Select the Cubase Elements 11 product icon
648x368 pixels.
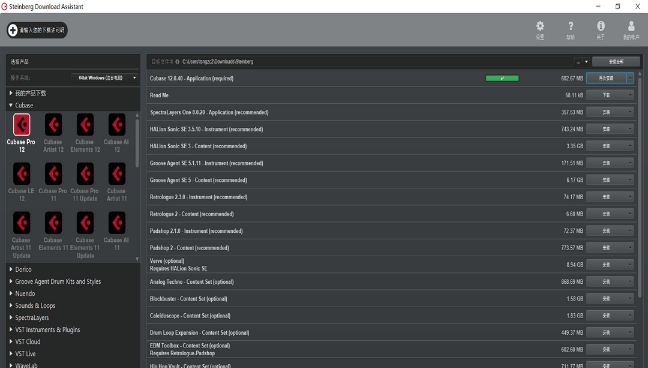coord(53,223)
